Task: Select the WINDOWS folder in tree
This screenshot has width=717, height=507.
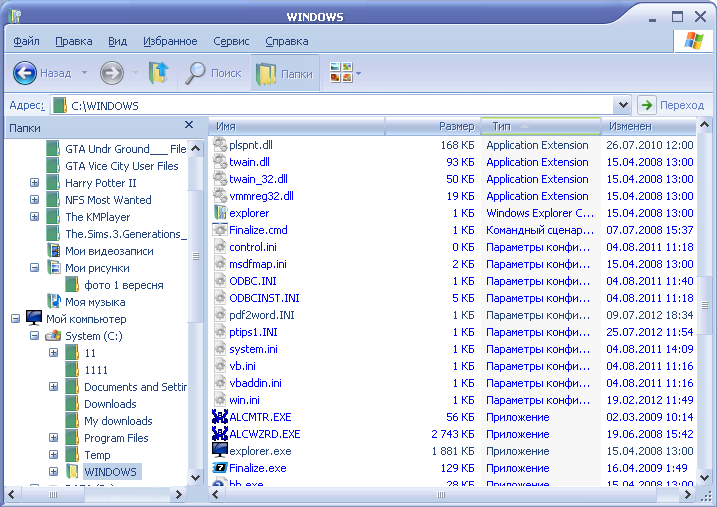Action: pyautogui.click(x=110, y=472)
